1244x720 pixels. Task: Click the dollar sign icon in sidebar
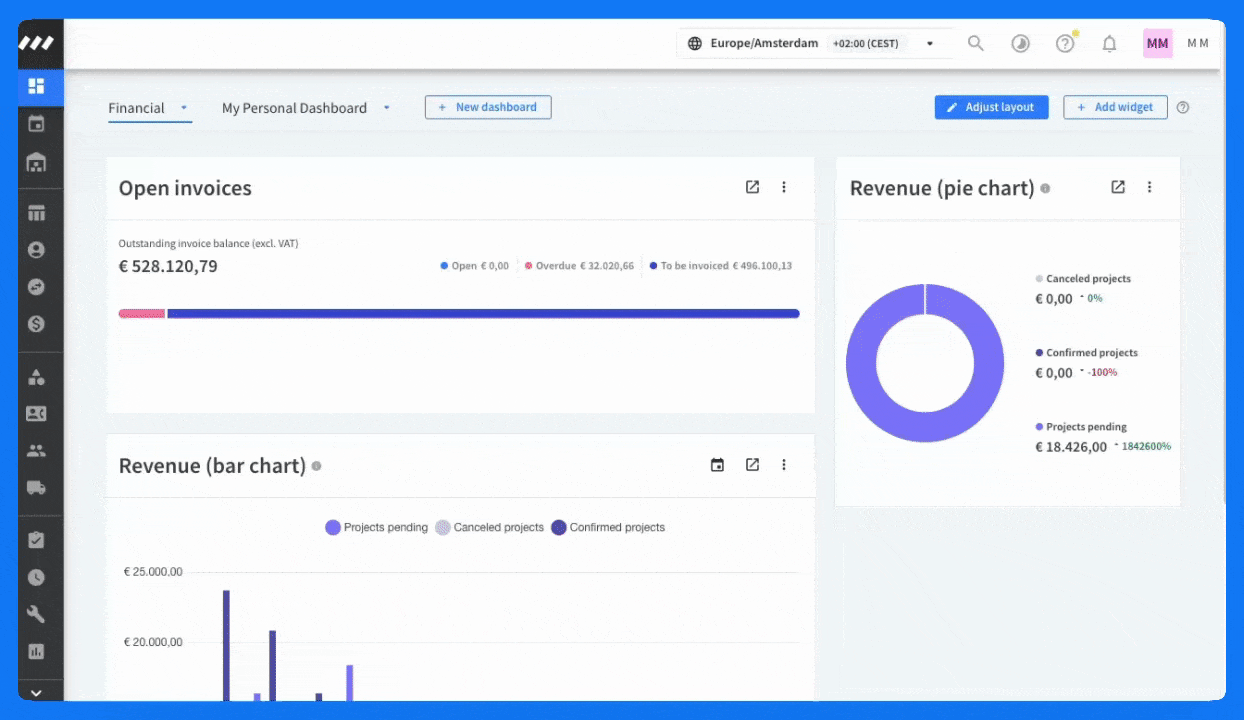[36, 324]
